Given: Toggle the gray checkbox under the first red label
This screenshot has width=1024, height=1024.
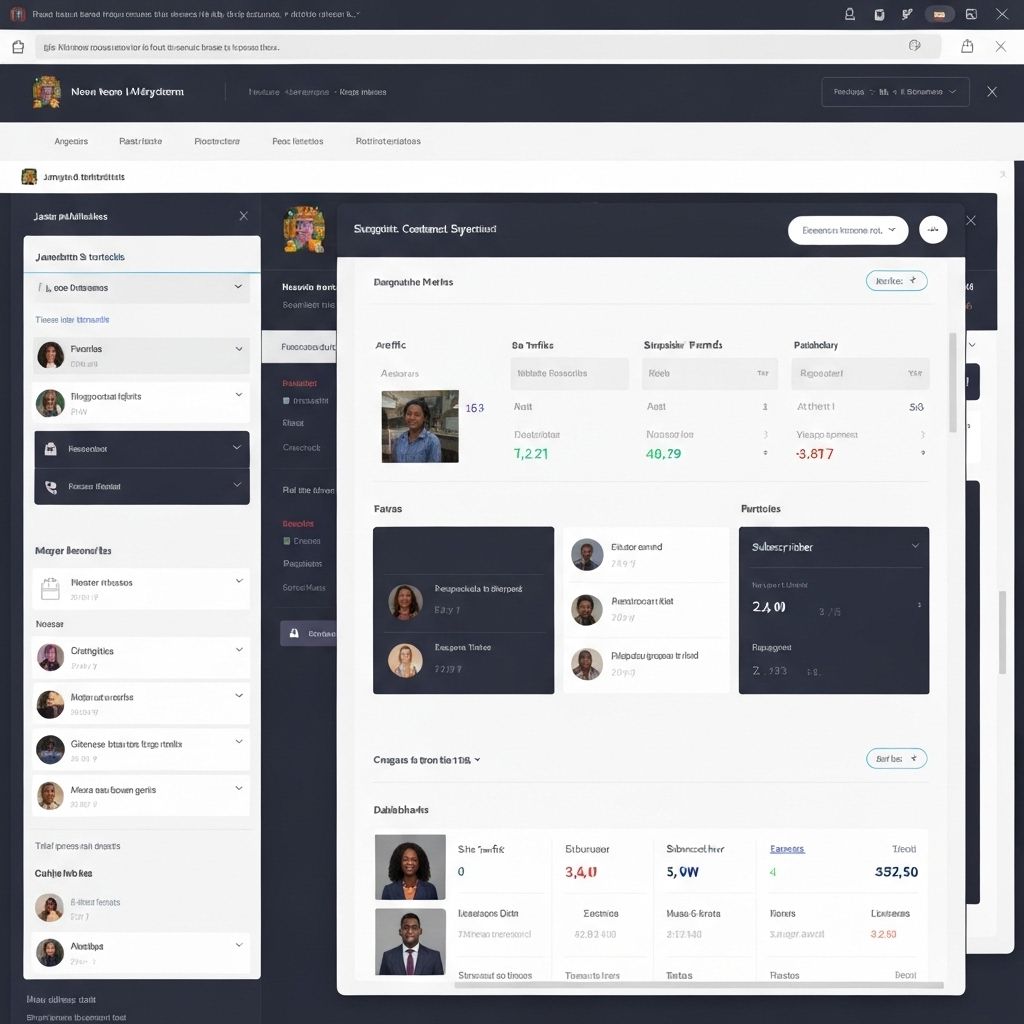Looking at the screenshot, I should pos(287,401).
